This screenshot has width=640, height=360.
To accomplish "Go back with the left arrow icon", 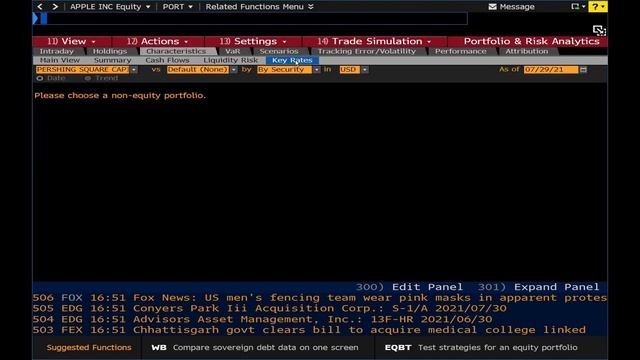I will 40,7.
